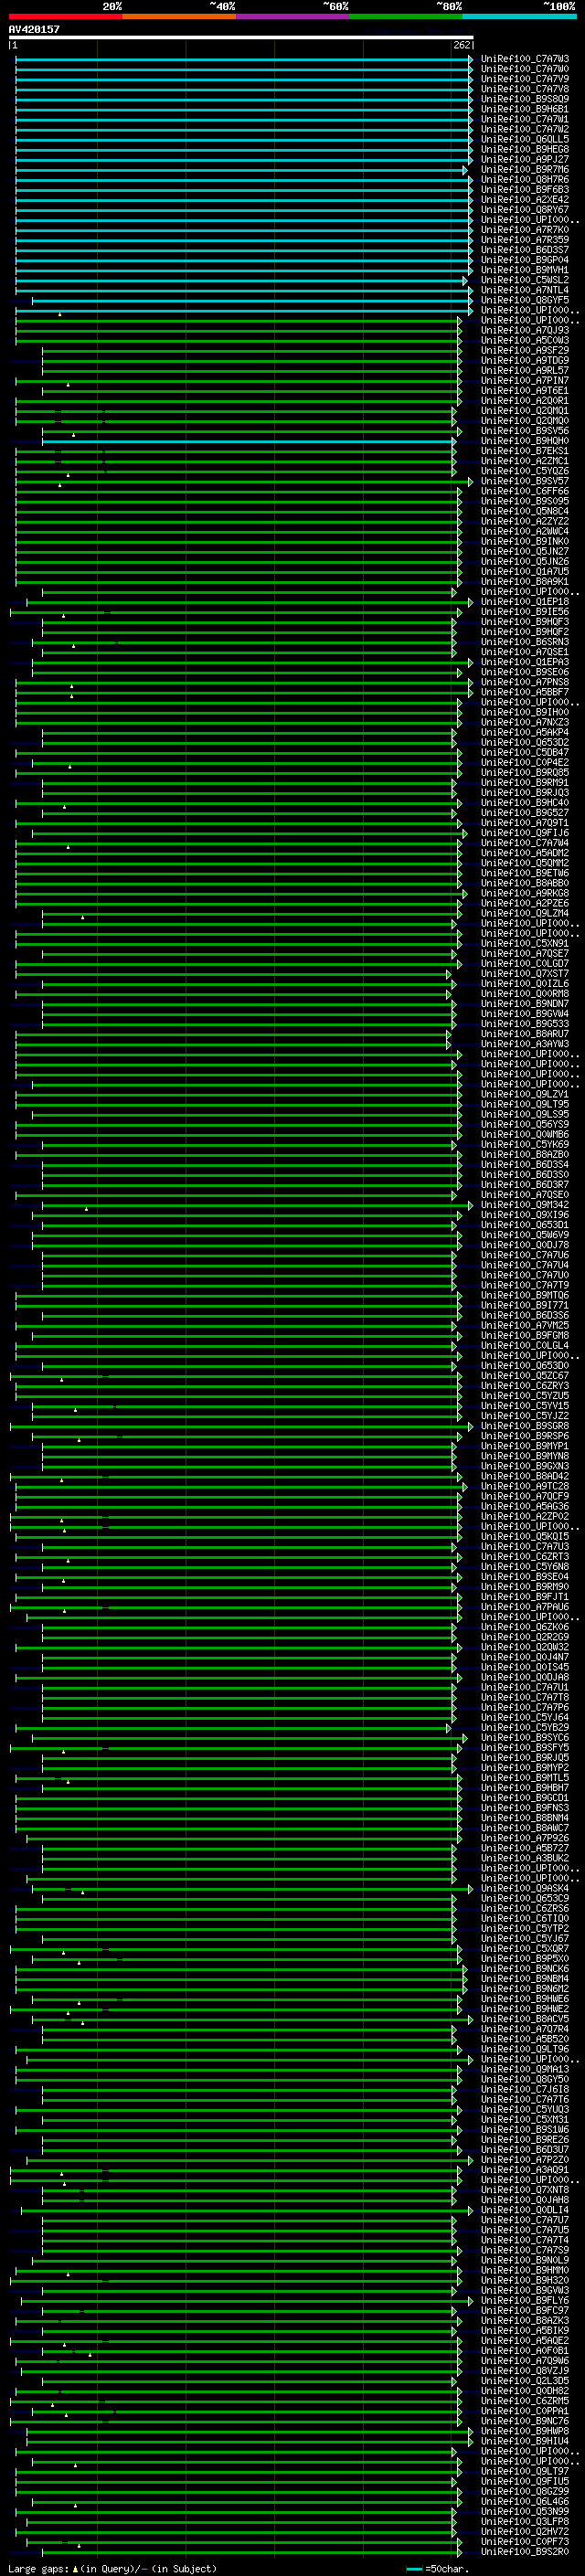Select label UniRef100_A9RL57
585x2576 pixels.
click(525, 370)
